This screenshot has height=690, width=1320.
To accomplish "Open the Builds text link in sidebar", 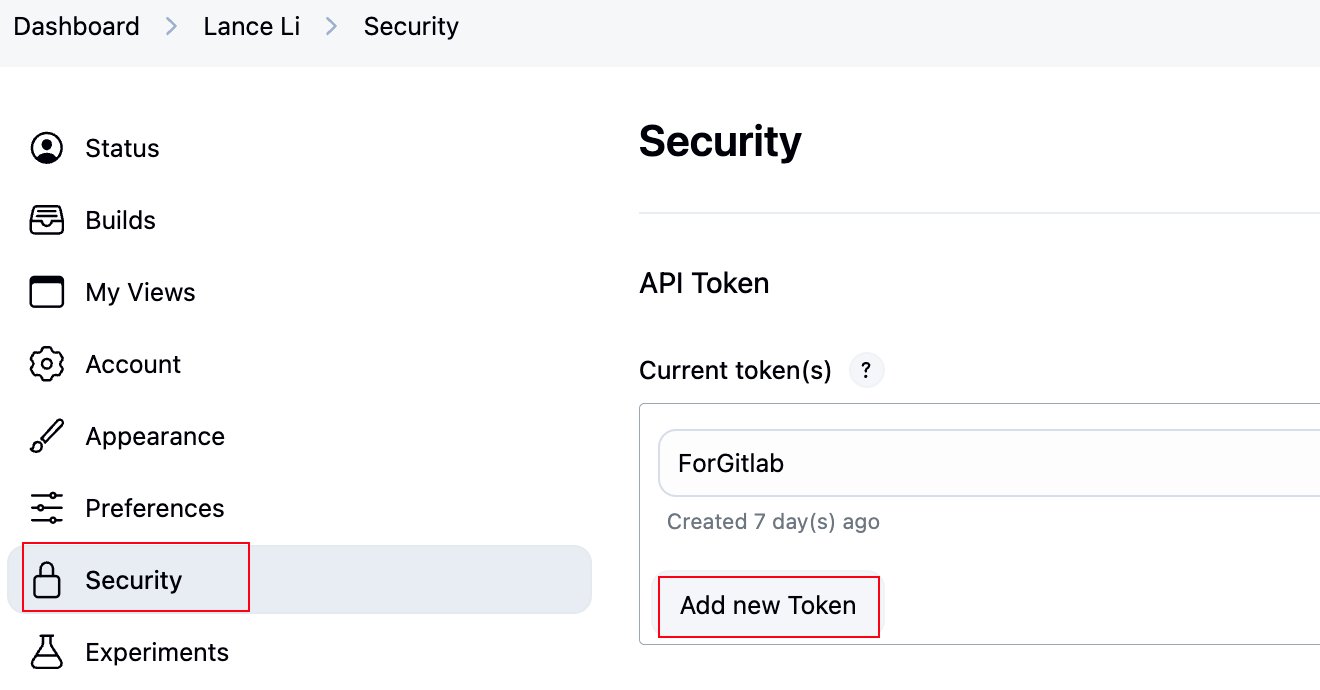I will point(121,220).
